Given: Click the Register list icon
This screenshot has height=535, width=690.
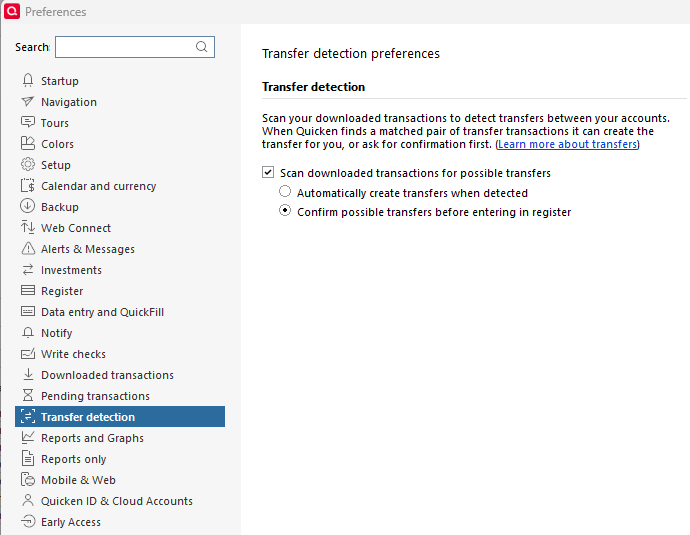Looking at the screenshot, I should [28, 290].
